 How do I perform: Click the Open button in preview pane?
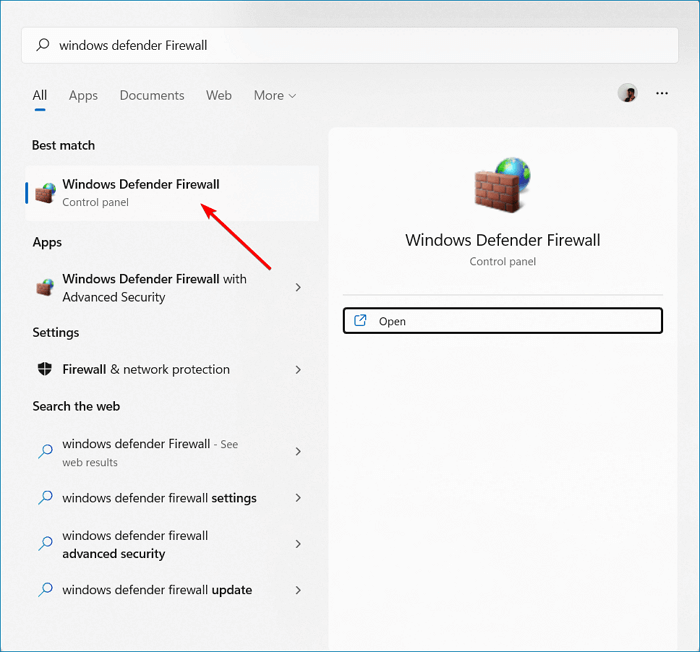pos(503,321)
